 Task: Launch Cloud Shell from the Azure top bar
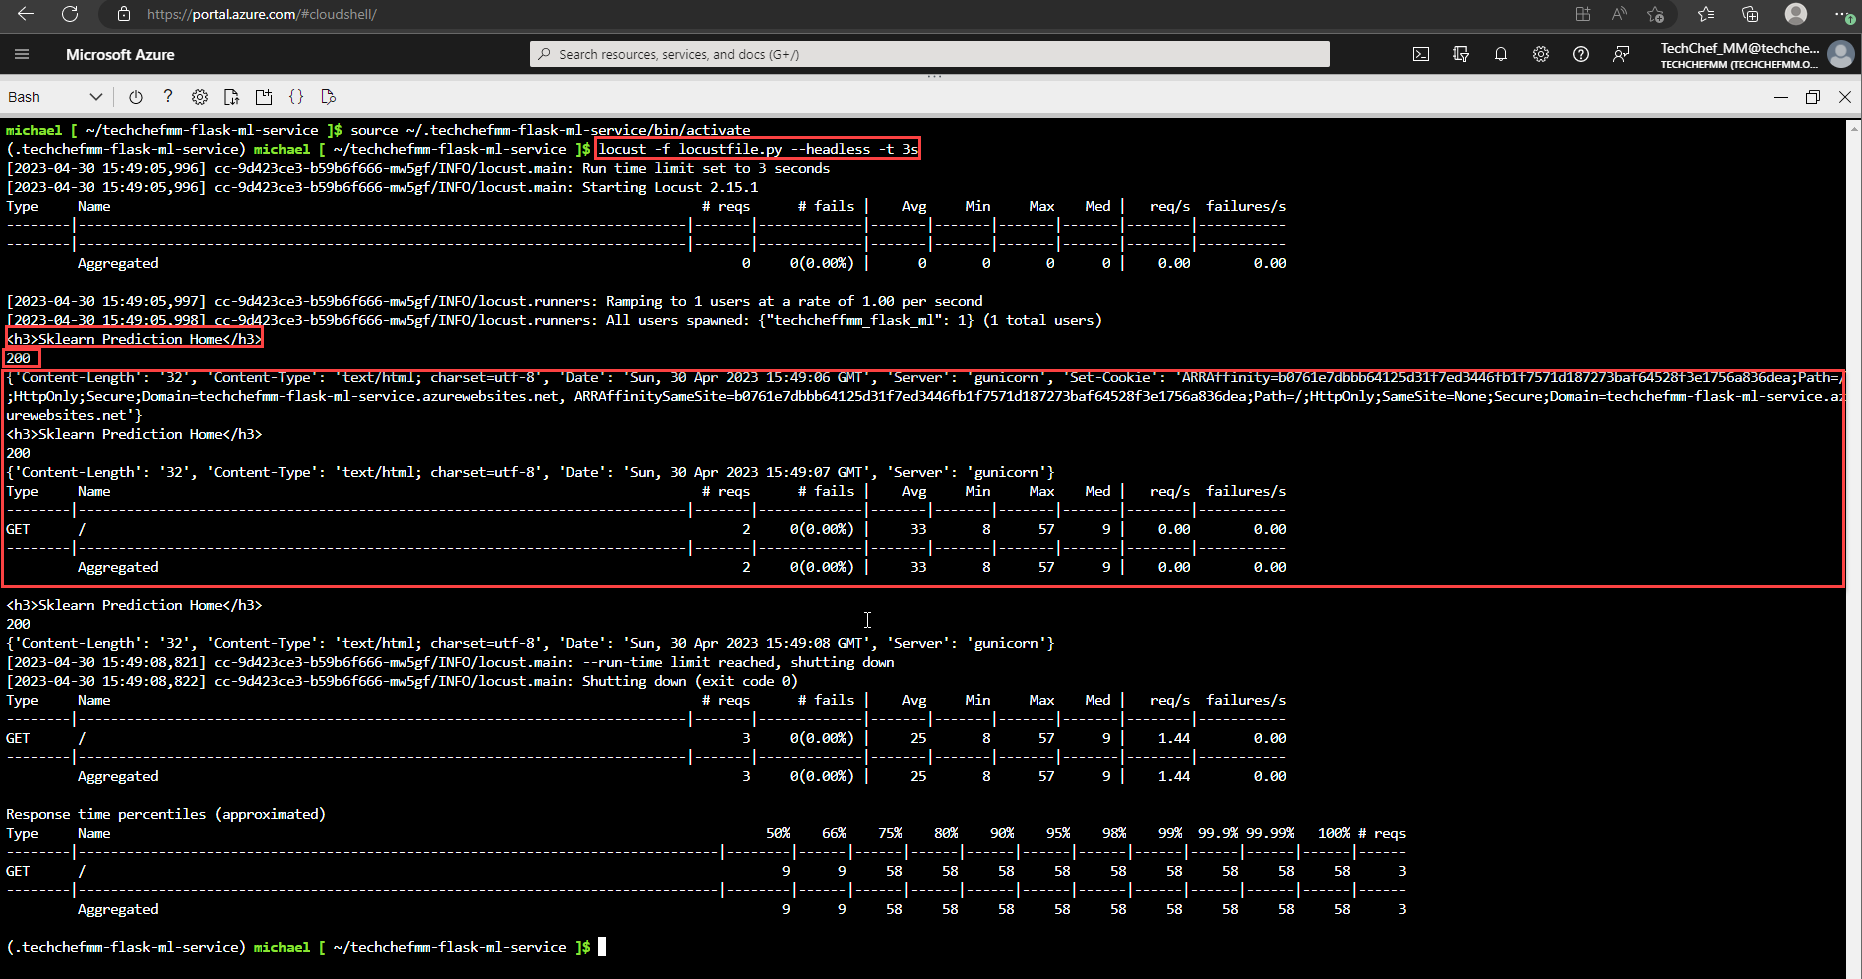pos(1420,54)
